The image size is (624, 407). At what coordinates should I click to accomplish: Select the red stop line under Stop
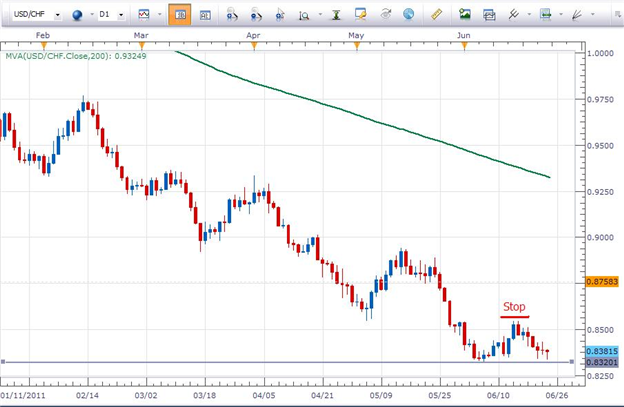515,317
